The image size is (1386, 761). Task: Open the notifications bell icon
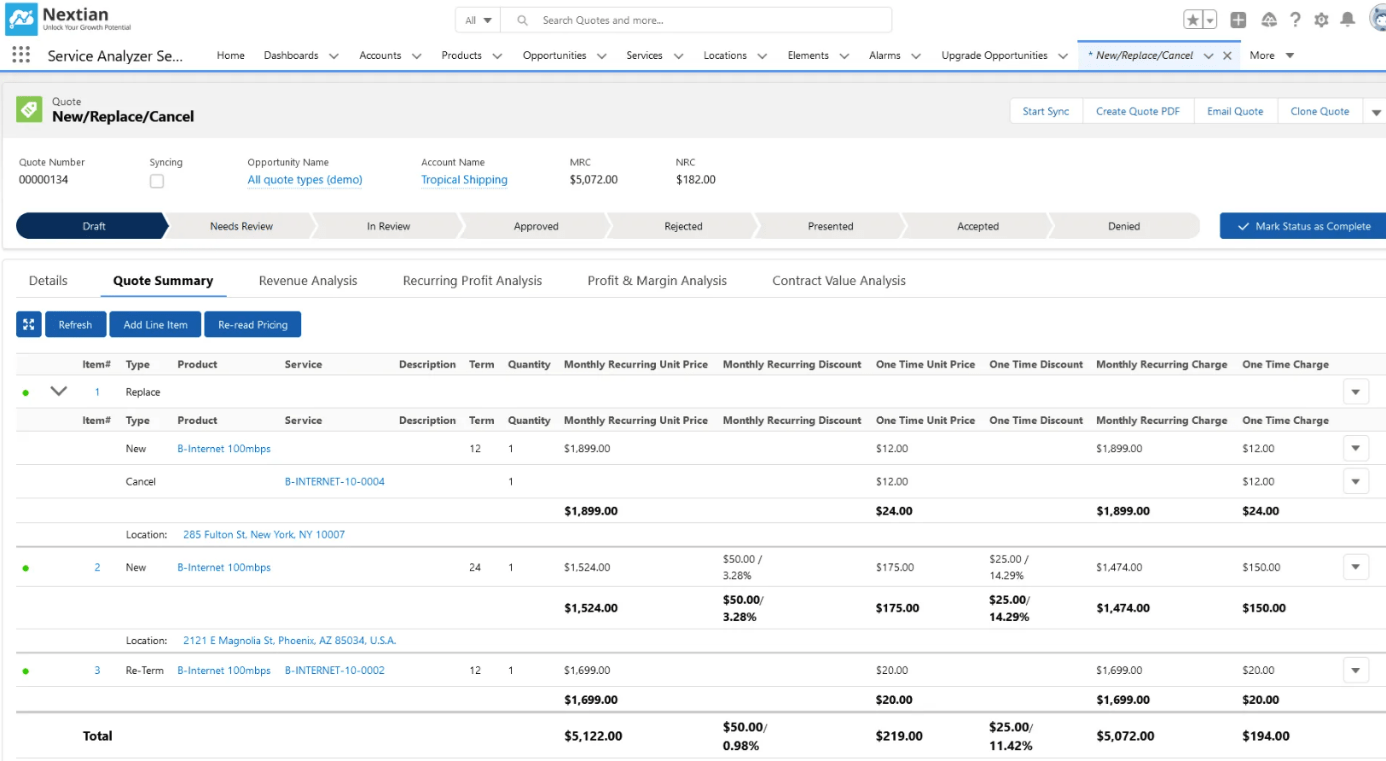[x=1347, y=20]
